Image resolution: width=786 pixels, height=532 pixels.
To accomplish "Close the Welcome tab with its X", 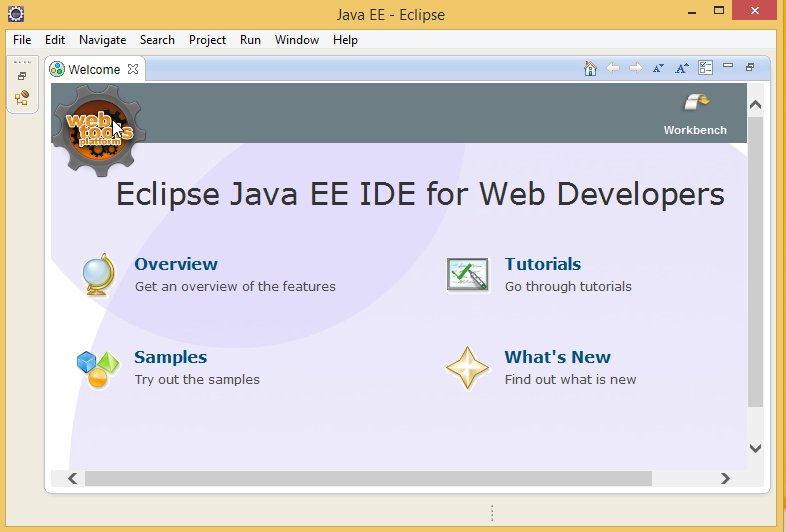I will pyautogui.click(x=133, y=69).
